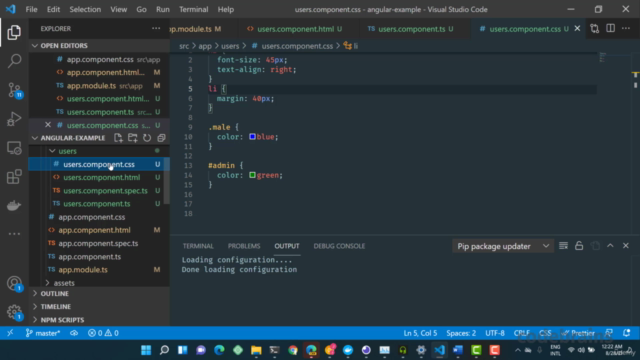Open Explorer views and more actions menu
640x360 pixels.
(x=156, y=29)
